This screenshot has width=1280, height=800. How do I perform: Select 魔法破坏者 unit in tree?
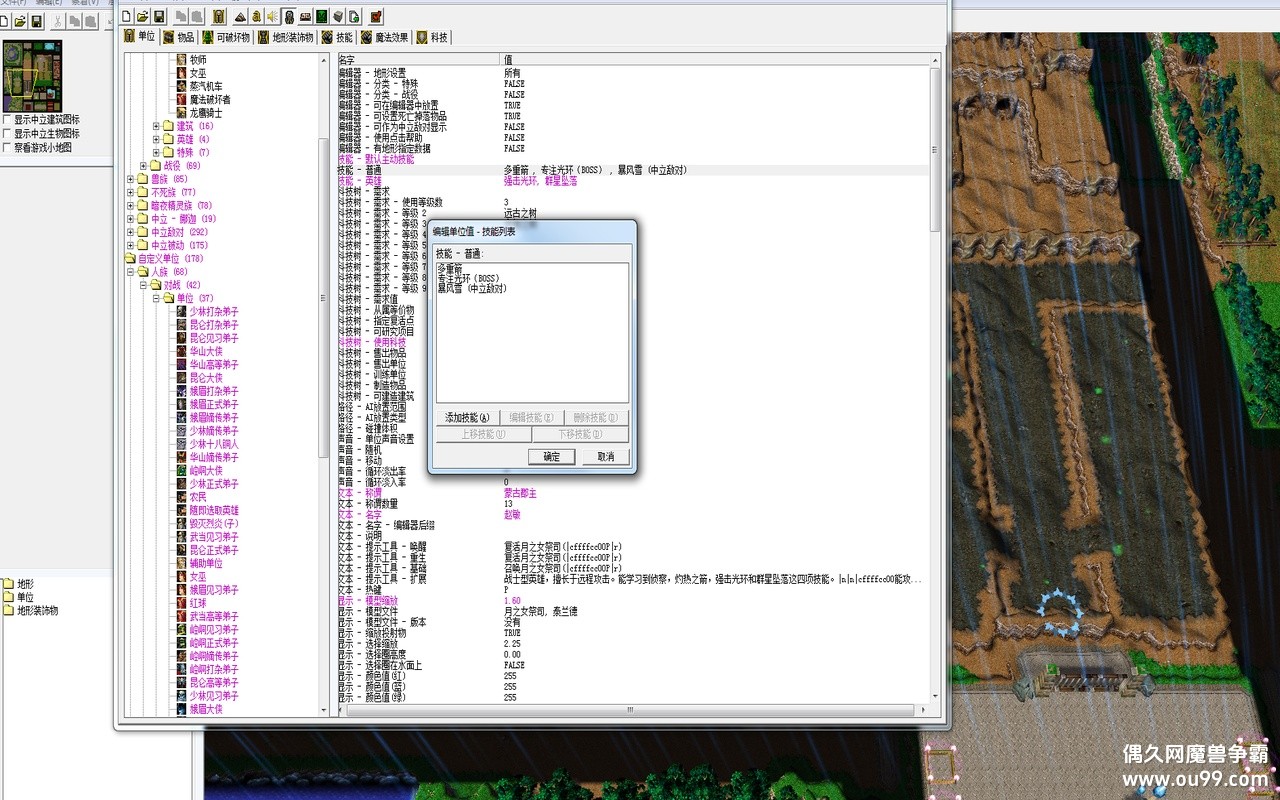pyautogui.click(x=210, y=99)
